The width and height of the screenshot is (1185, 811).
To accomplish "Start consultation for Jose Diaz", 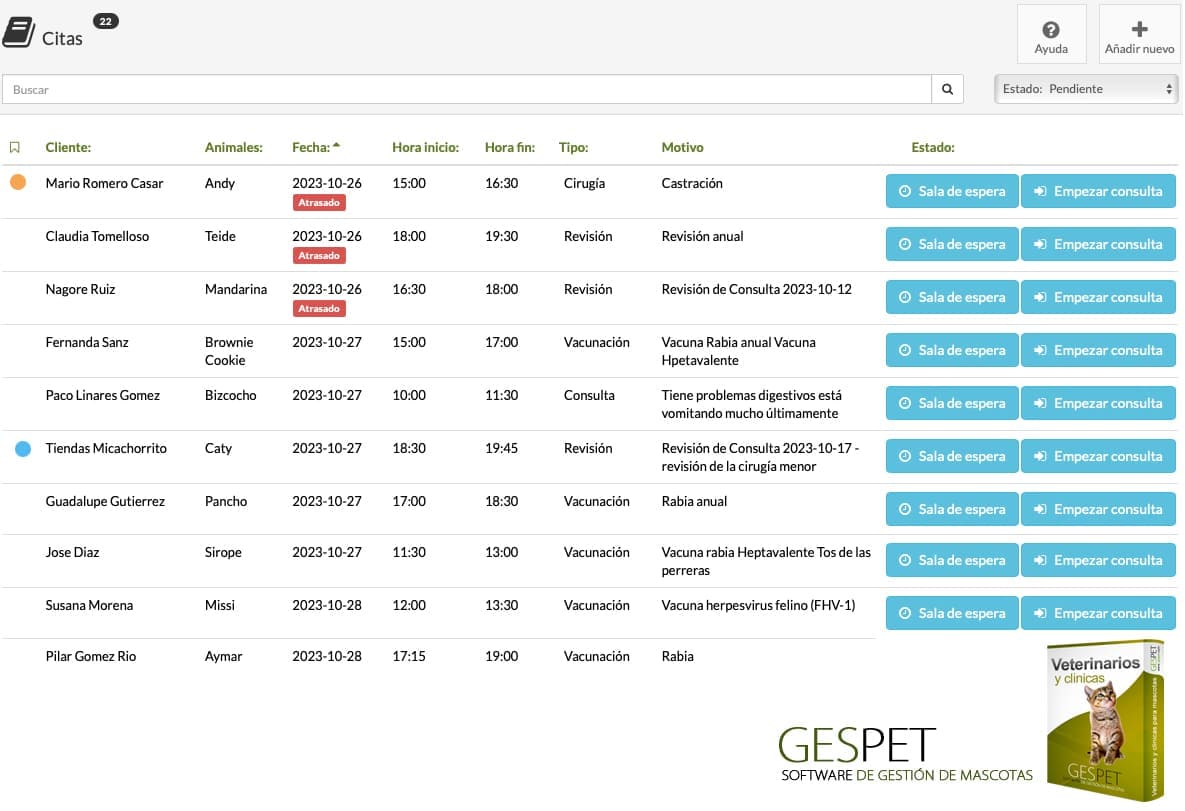I will point(1098,560).
